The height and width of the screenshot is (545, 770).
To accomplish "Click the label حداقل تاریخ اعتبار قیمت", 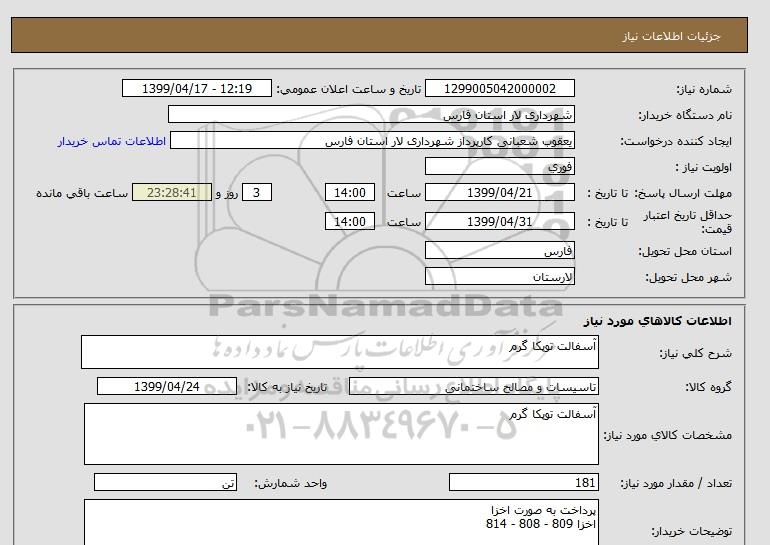I will (688, 222).
